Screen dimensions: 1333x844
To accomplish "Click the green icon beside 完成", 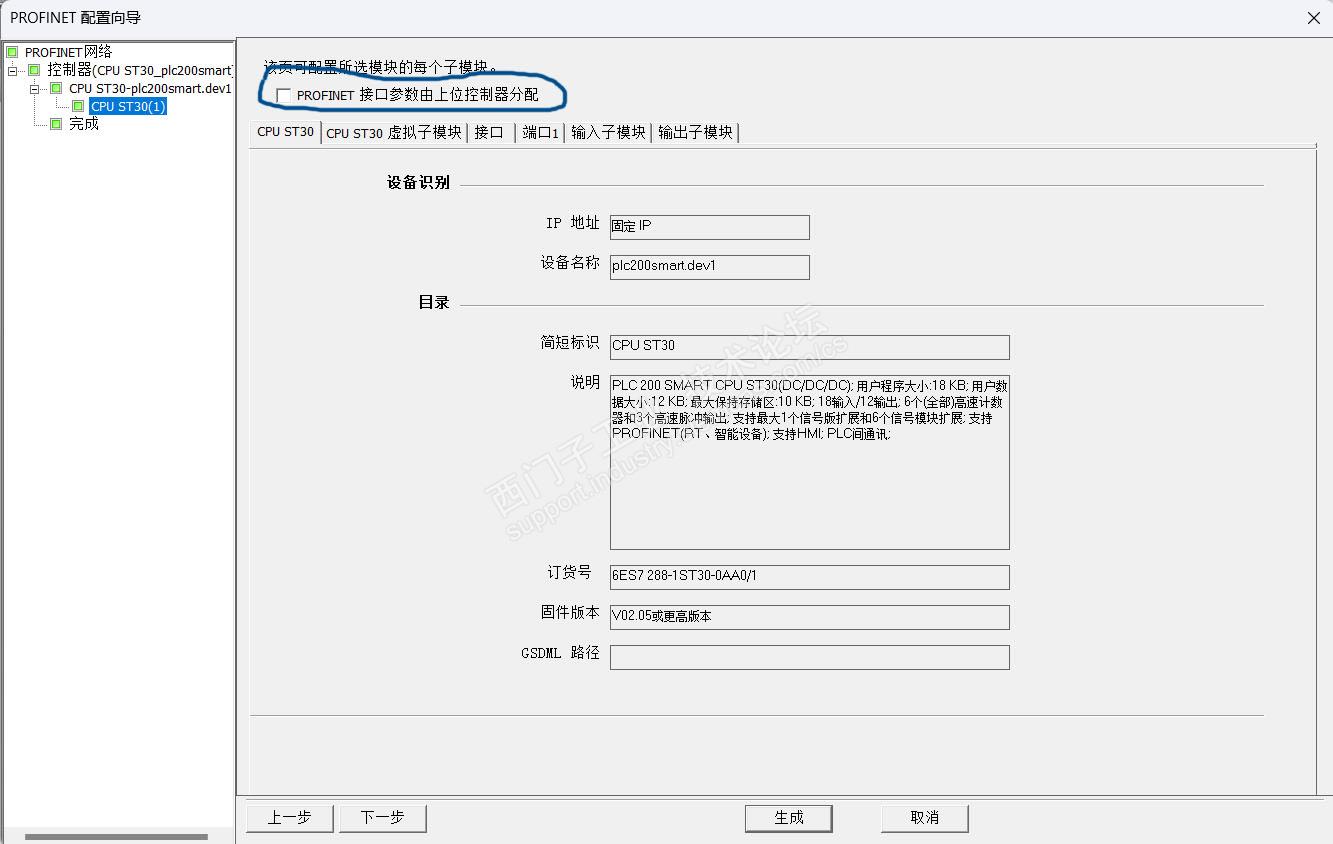I will [56, 124].
